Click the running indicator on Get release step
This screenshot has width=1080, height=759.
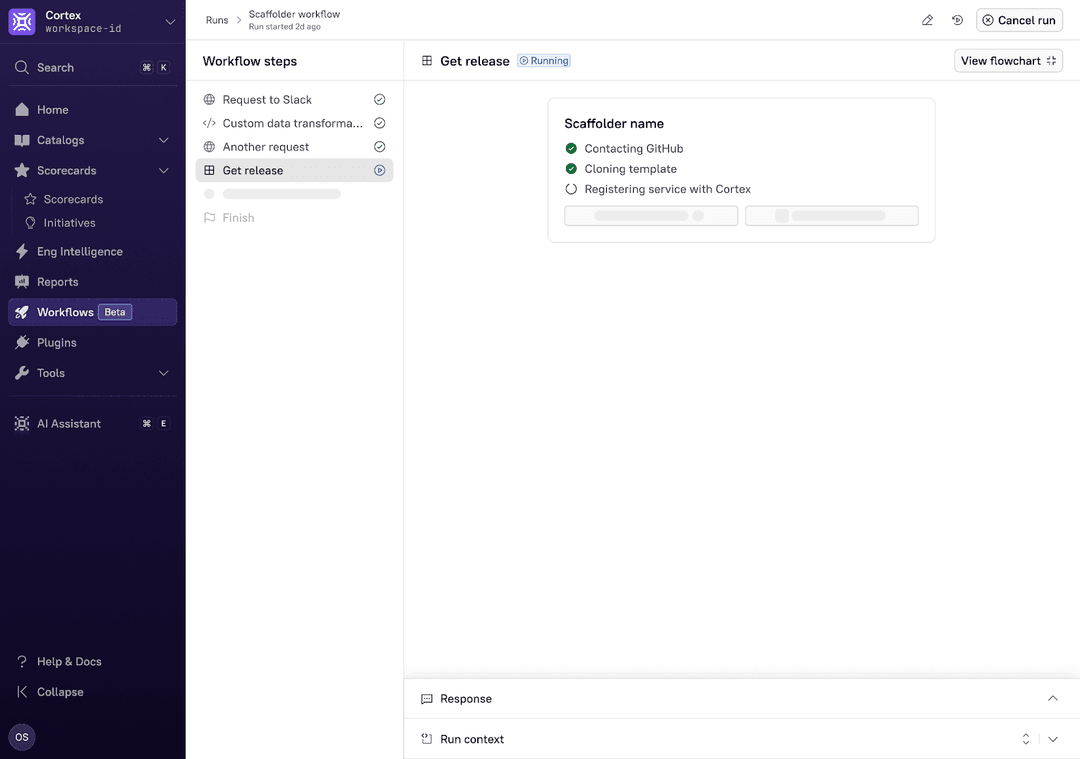(379, 170)
